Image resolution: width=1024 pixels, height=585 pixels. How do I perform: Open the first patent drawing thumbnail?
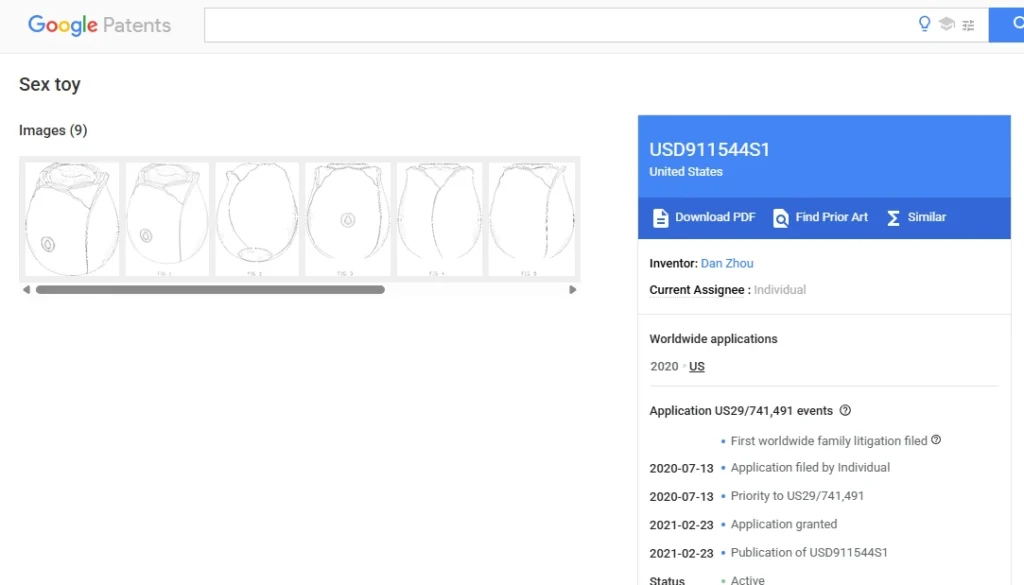coord(71,219)
